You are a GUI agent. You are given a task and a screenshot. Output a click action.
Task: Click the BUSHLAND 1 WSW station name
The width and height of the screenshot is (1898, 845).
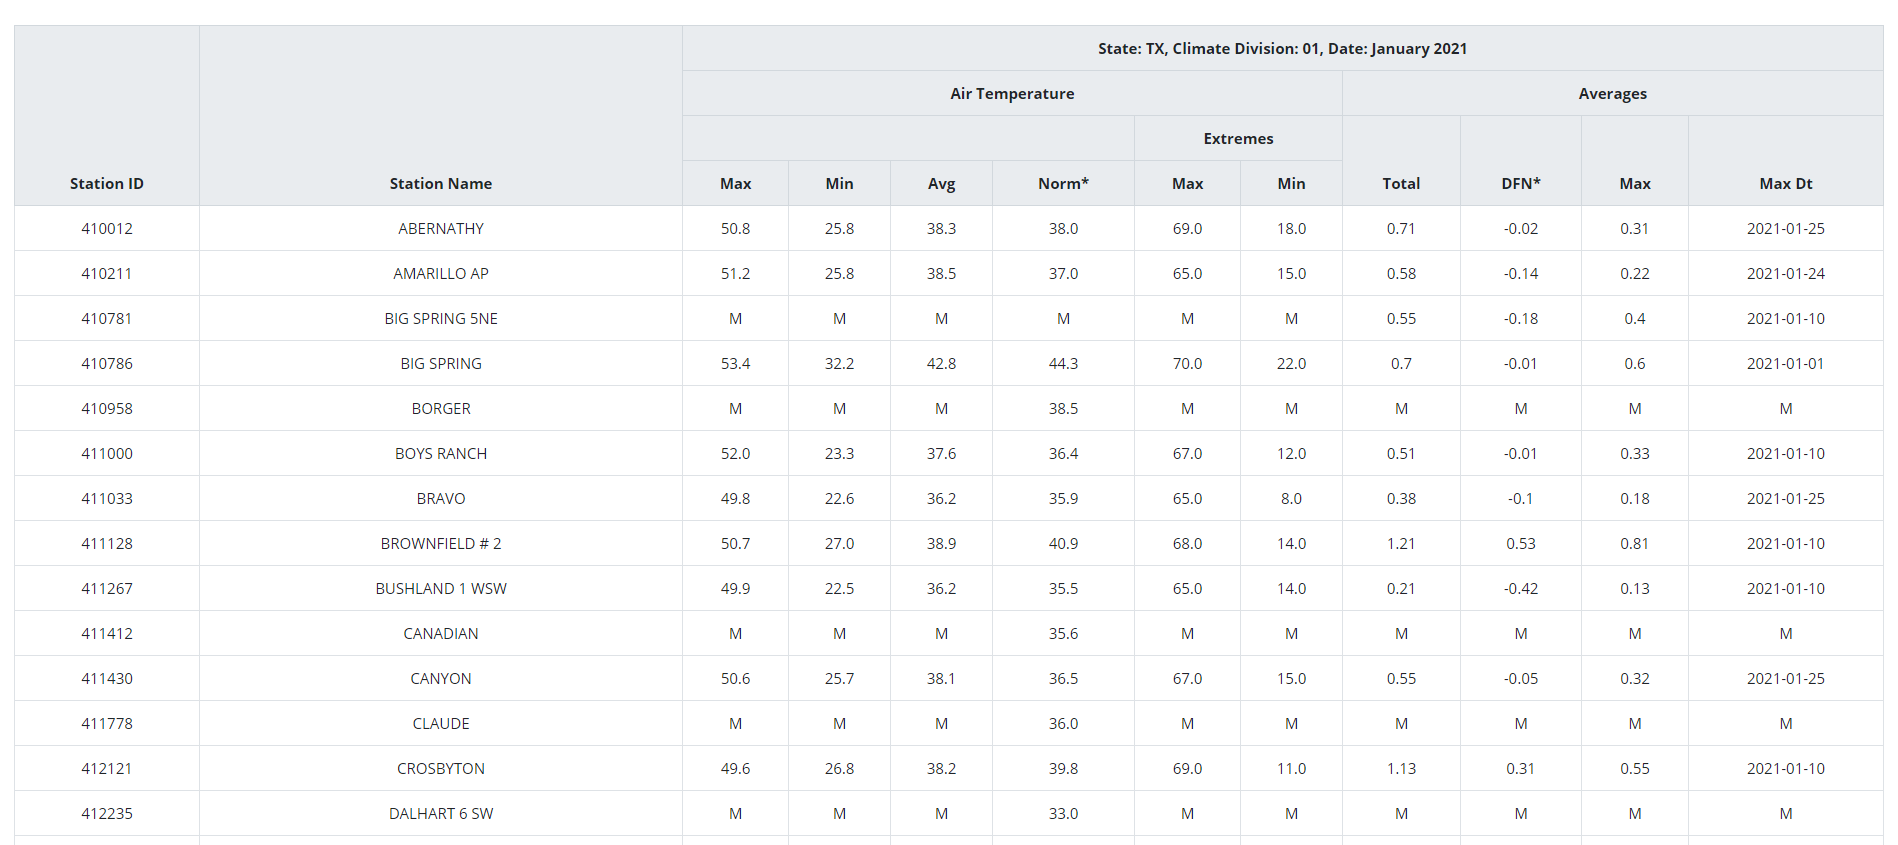click(440, 588)
